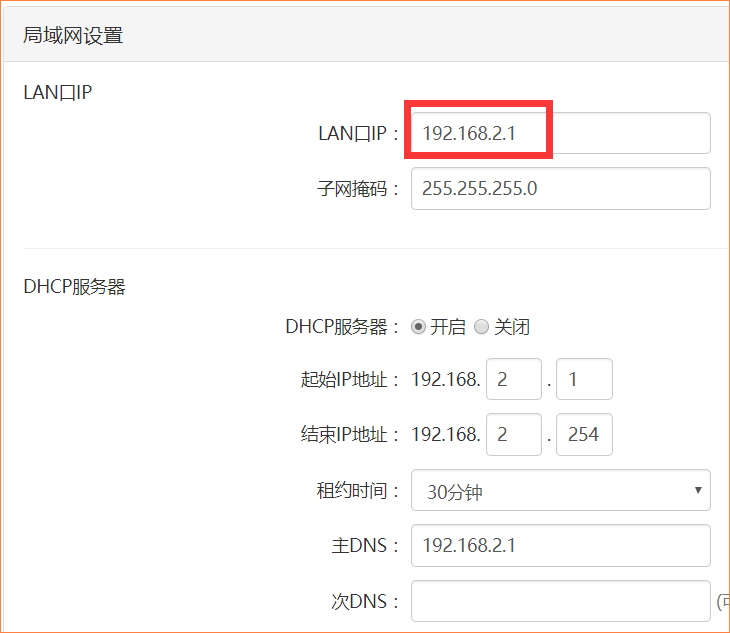Click the 192.168. prefix of 起始IP地址
This screenshot has width=730, height=633.
[x=446, y=379]
